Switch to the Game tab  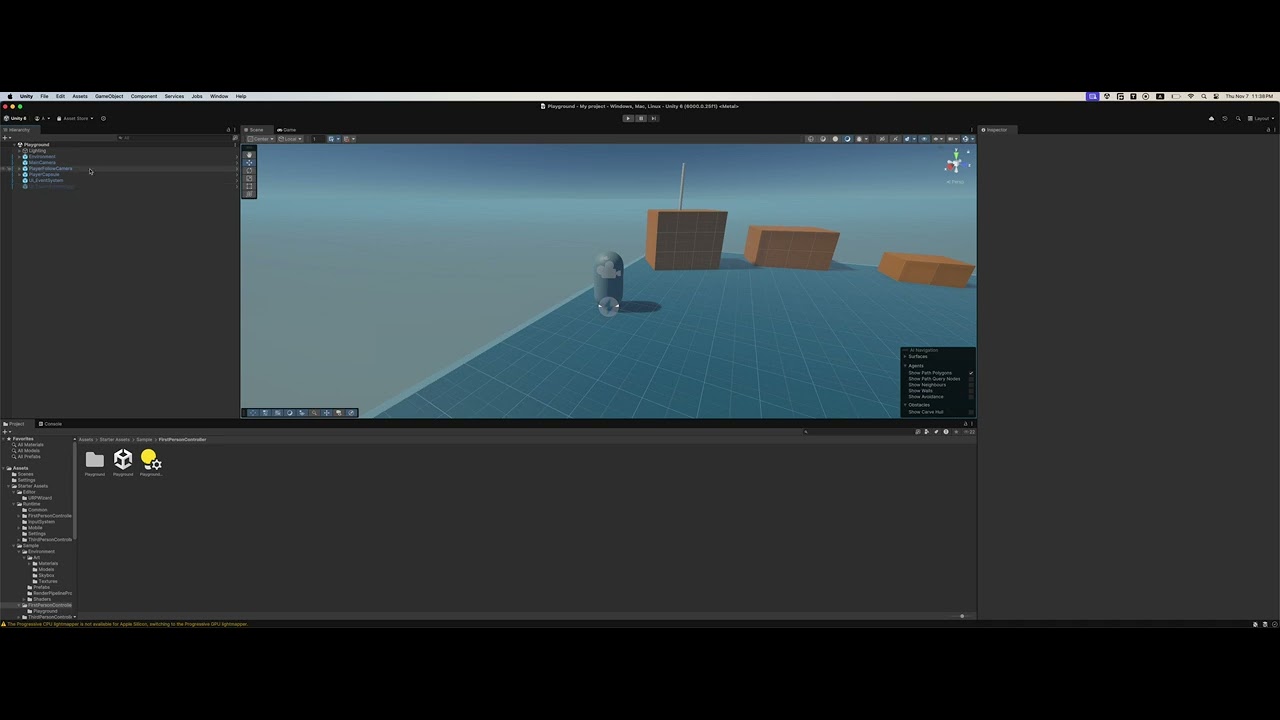click(x=287, y=130)
